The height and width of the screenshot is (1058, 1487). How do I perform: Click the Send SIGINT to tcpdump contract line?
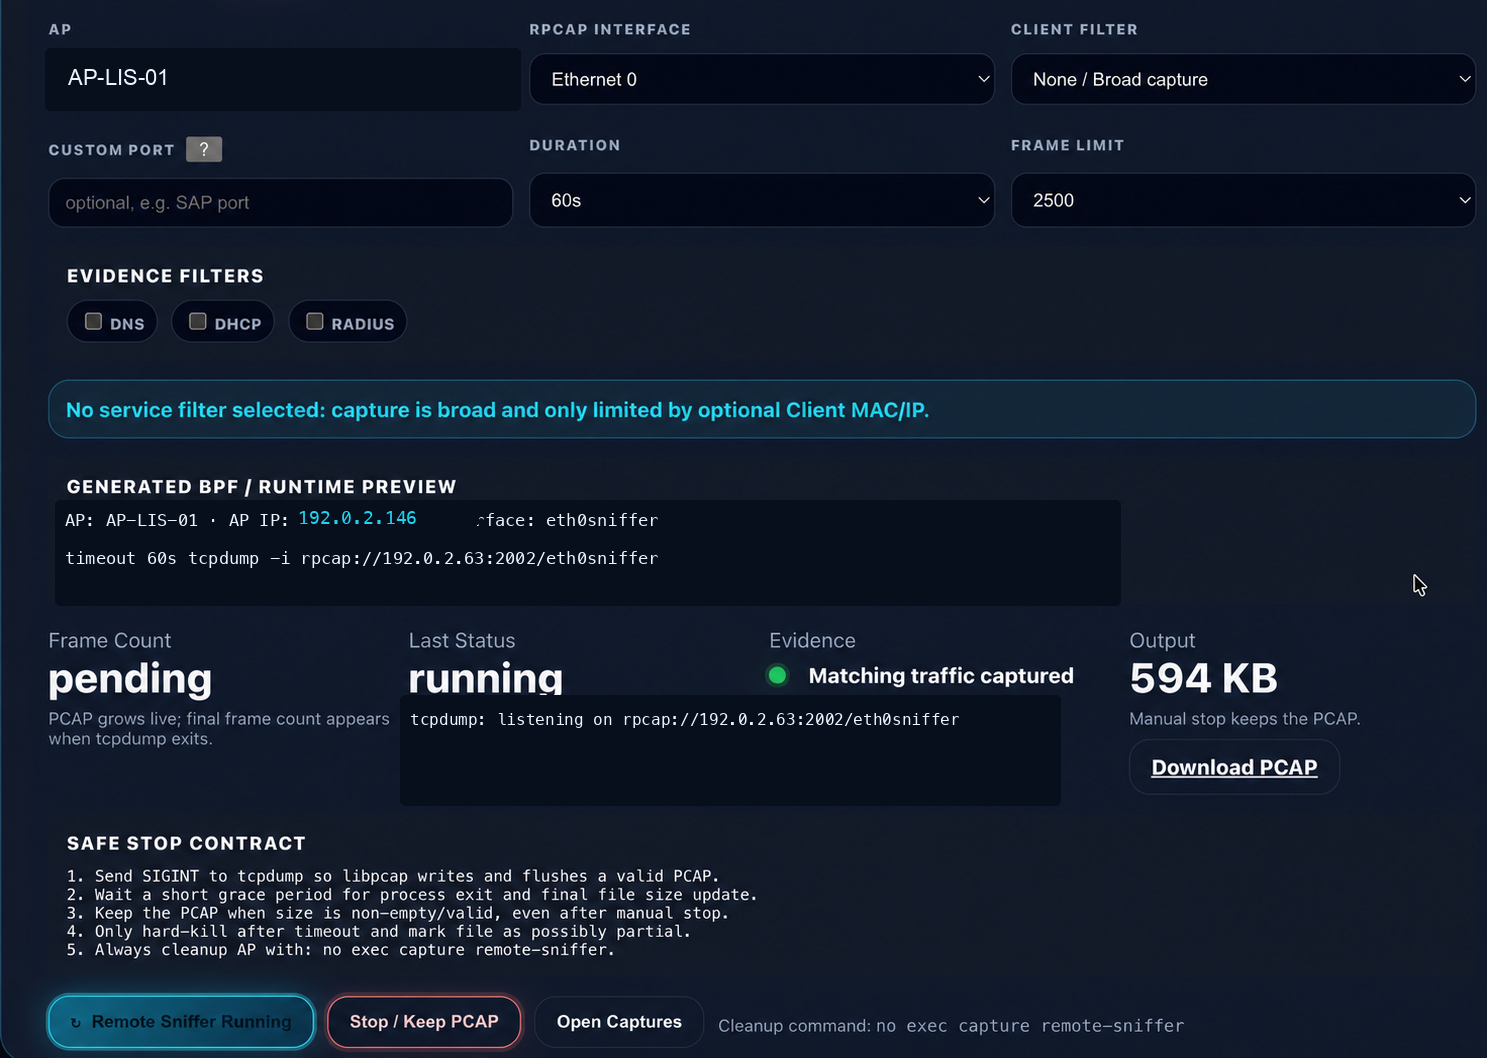[x=393, y=876]
